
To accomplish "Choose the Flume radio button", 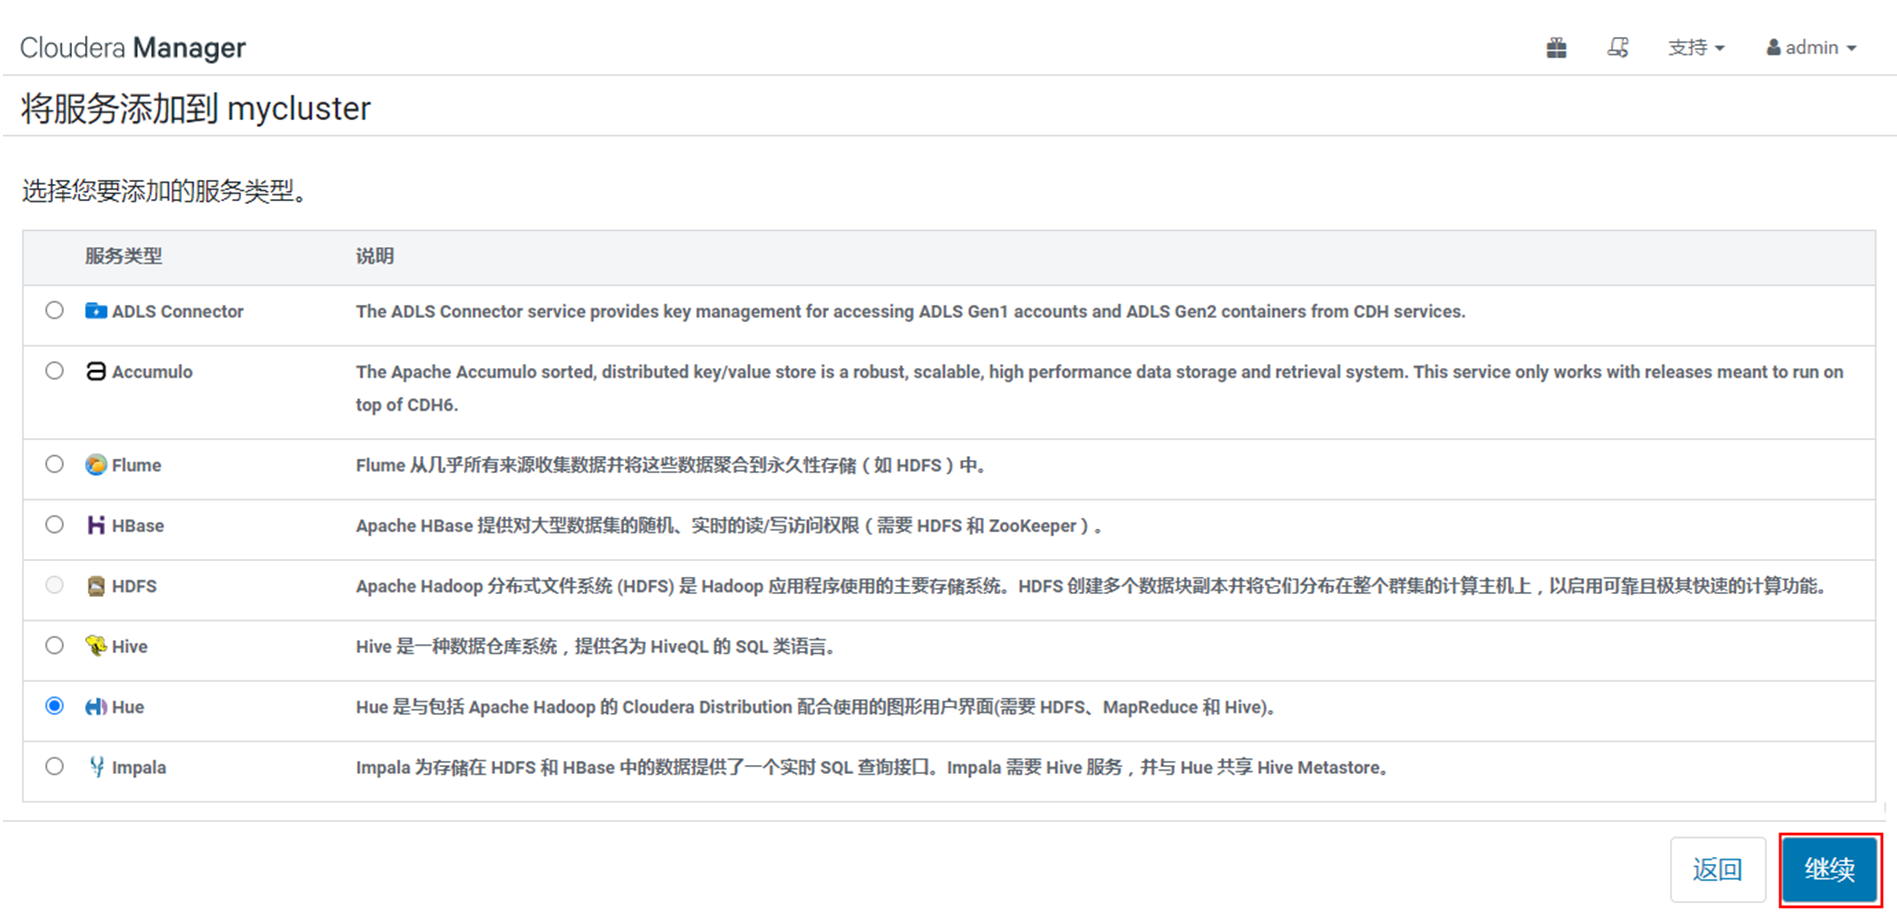I will pos(54,464).
